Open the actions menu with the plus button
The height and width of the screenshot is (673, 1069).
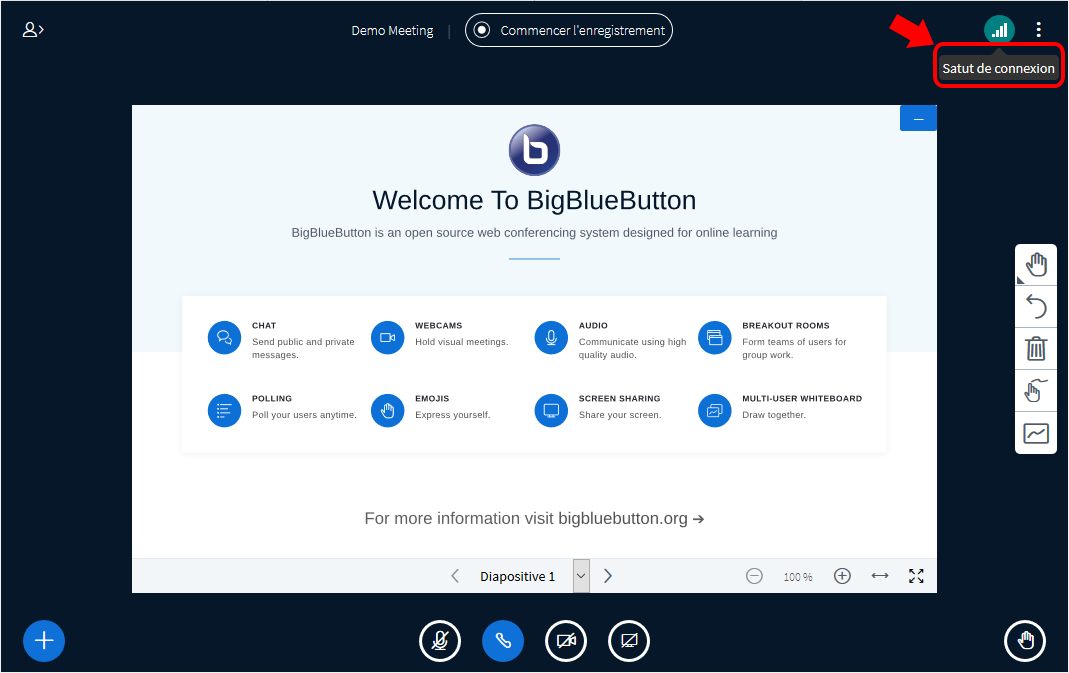pyautogui.click(x=43, y=640)
